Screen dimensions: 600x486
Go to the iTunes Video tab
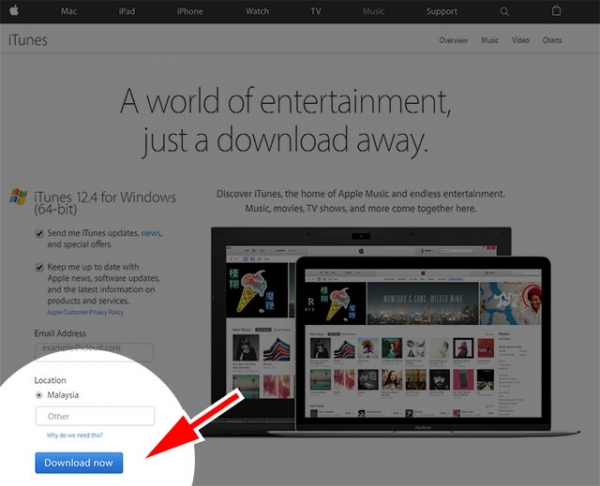[x=521, y=40]
